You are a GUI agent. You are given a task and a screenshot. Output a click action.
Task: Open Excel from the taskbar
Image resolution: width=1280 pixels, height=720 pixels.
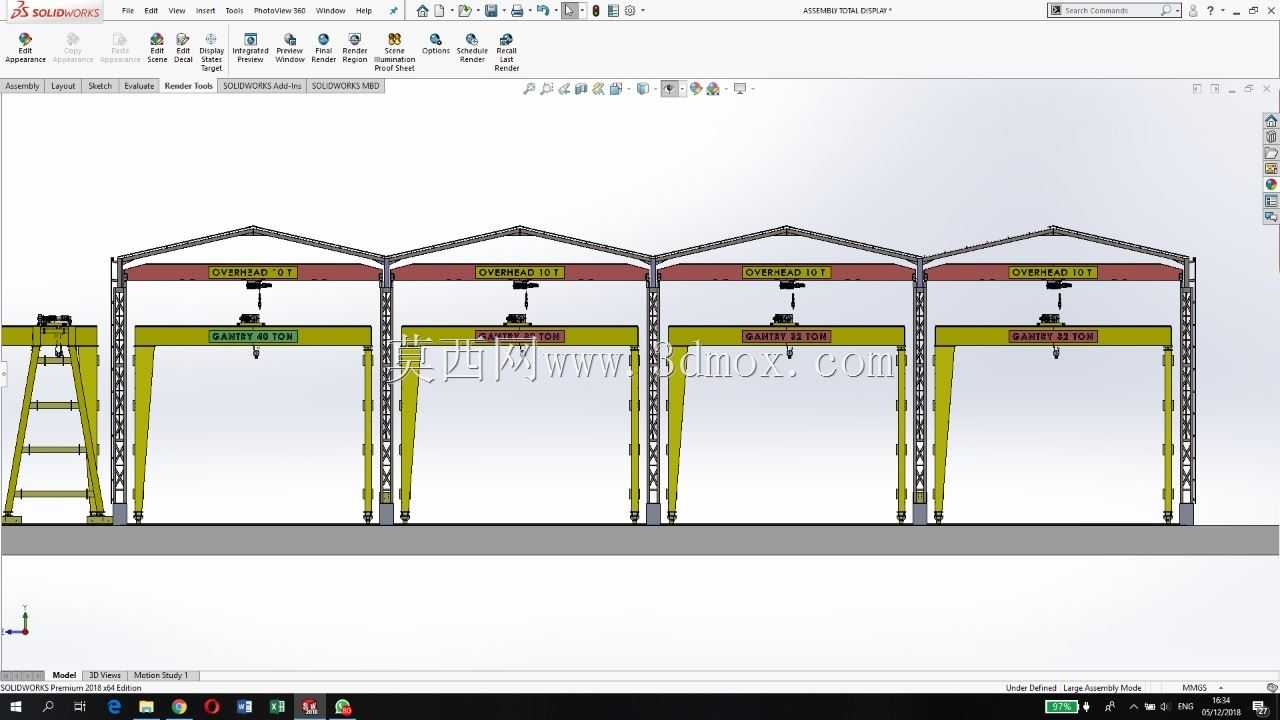pyautogui.click(x=277, y=707)
